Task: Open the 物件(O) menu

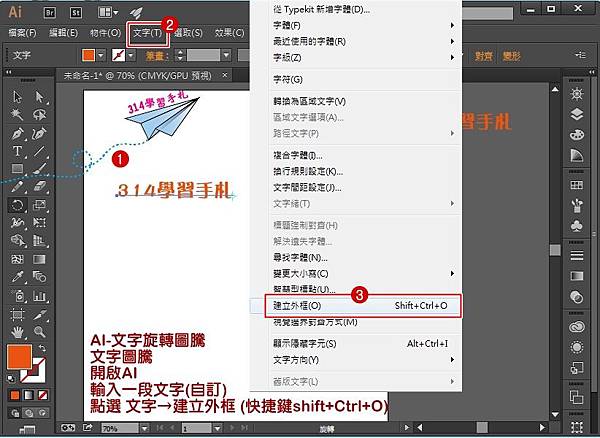Action: pyautogui.click(x=106, y=33)
